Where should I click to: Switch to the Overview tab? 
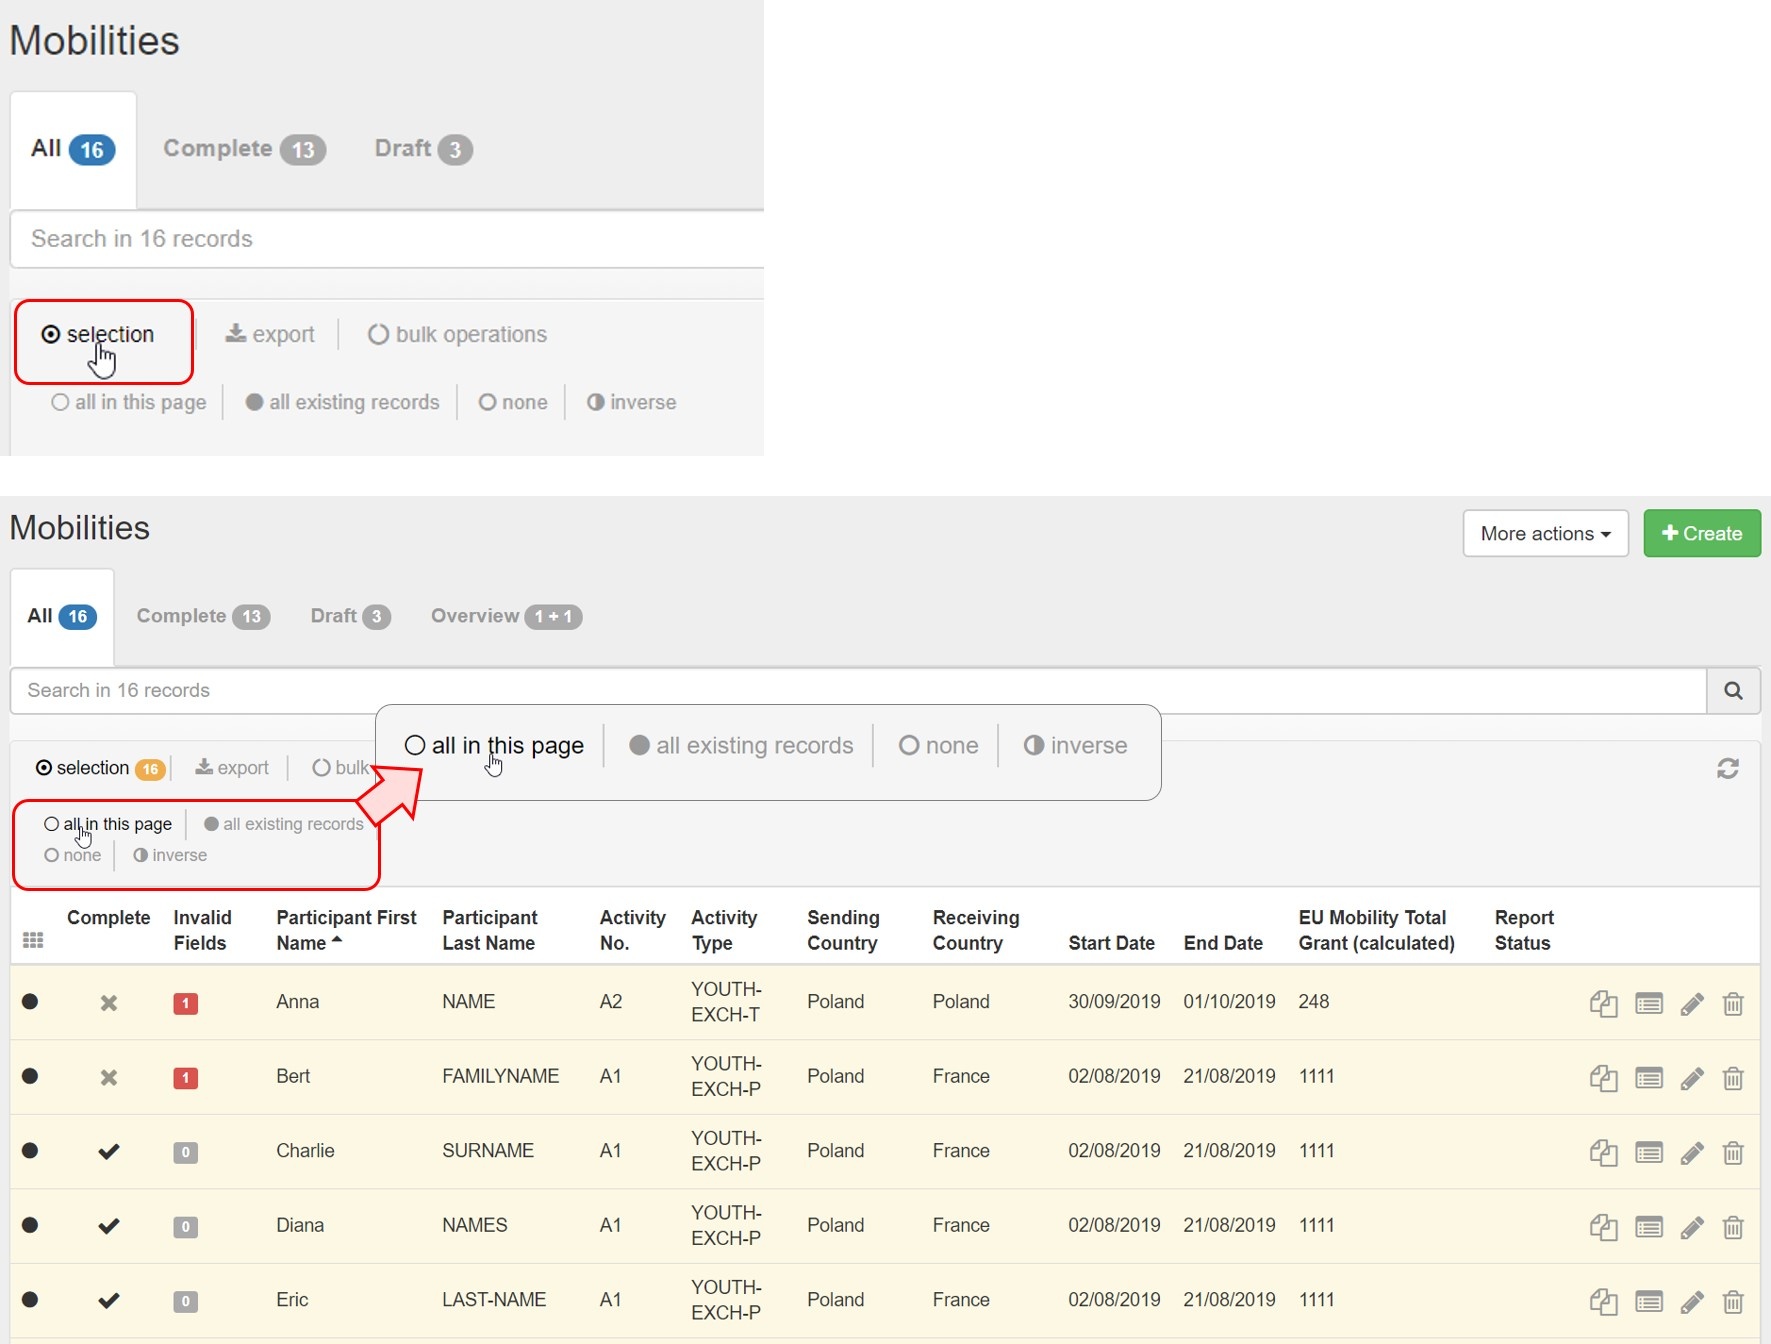505,616
